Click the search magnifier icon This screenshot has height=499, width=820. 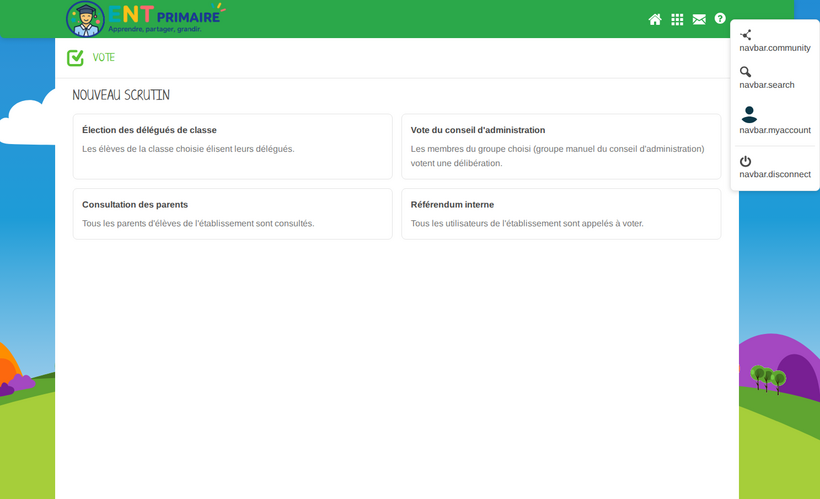coord(746,72)
